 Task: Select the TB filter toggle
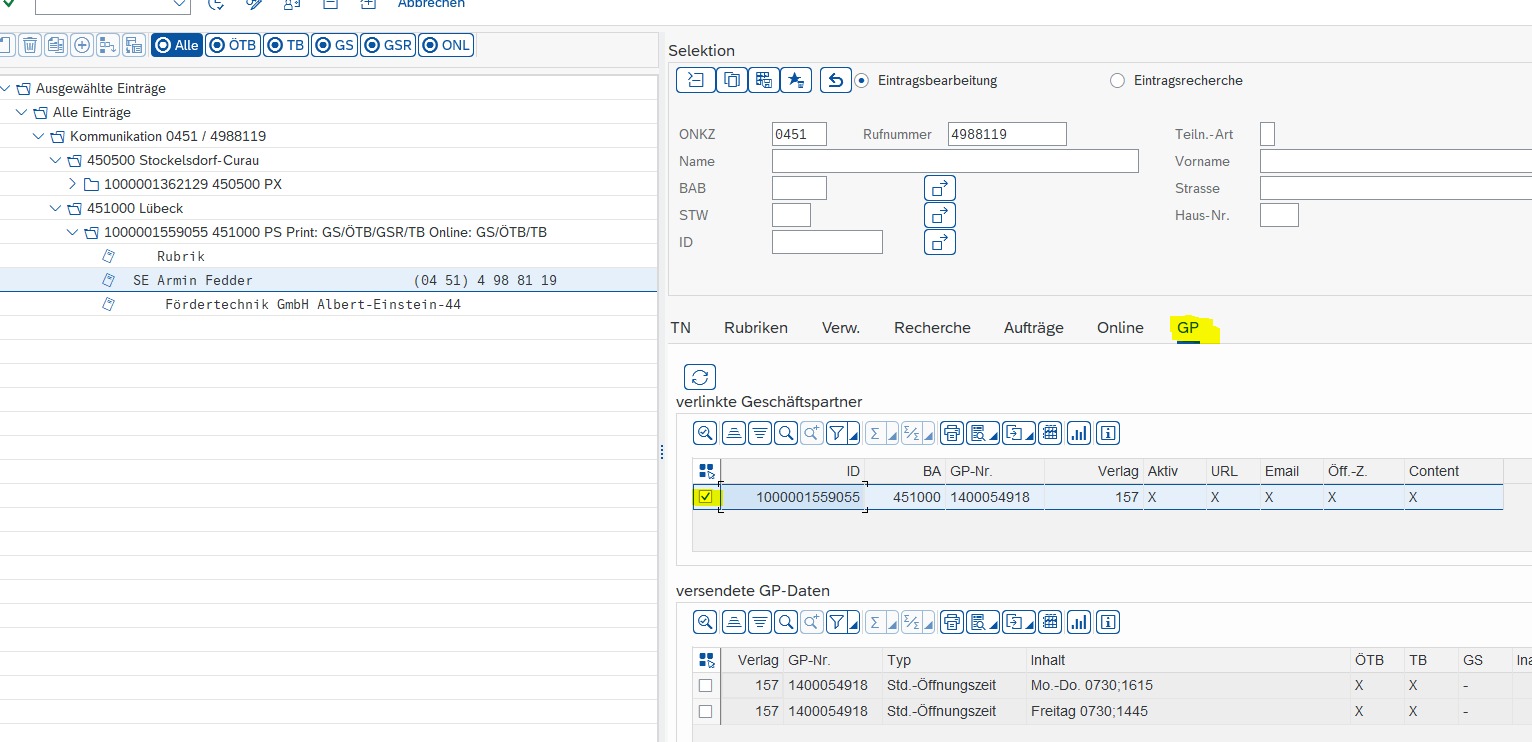click(x=286, y=45)
